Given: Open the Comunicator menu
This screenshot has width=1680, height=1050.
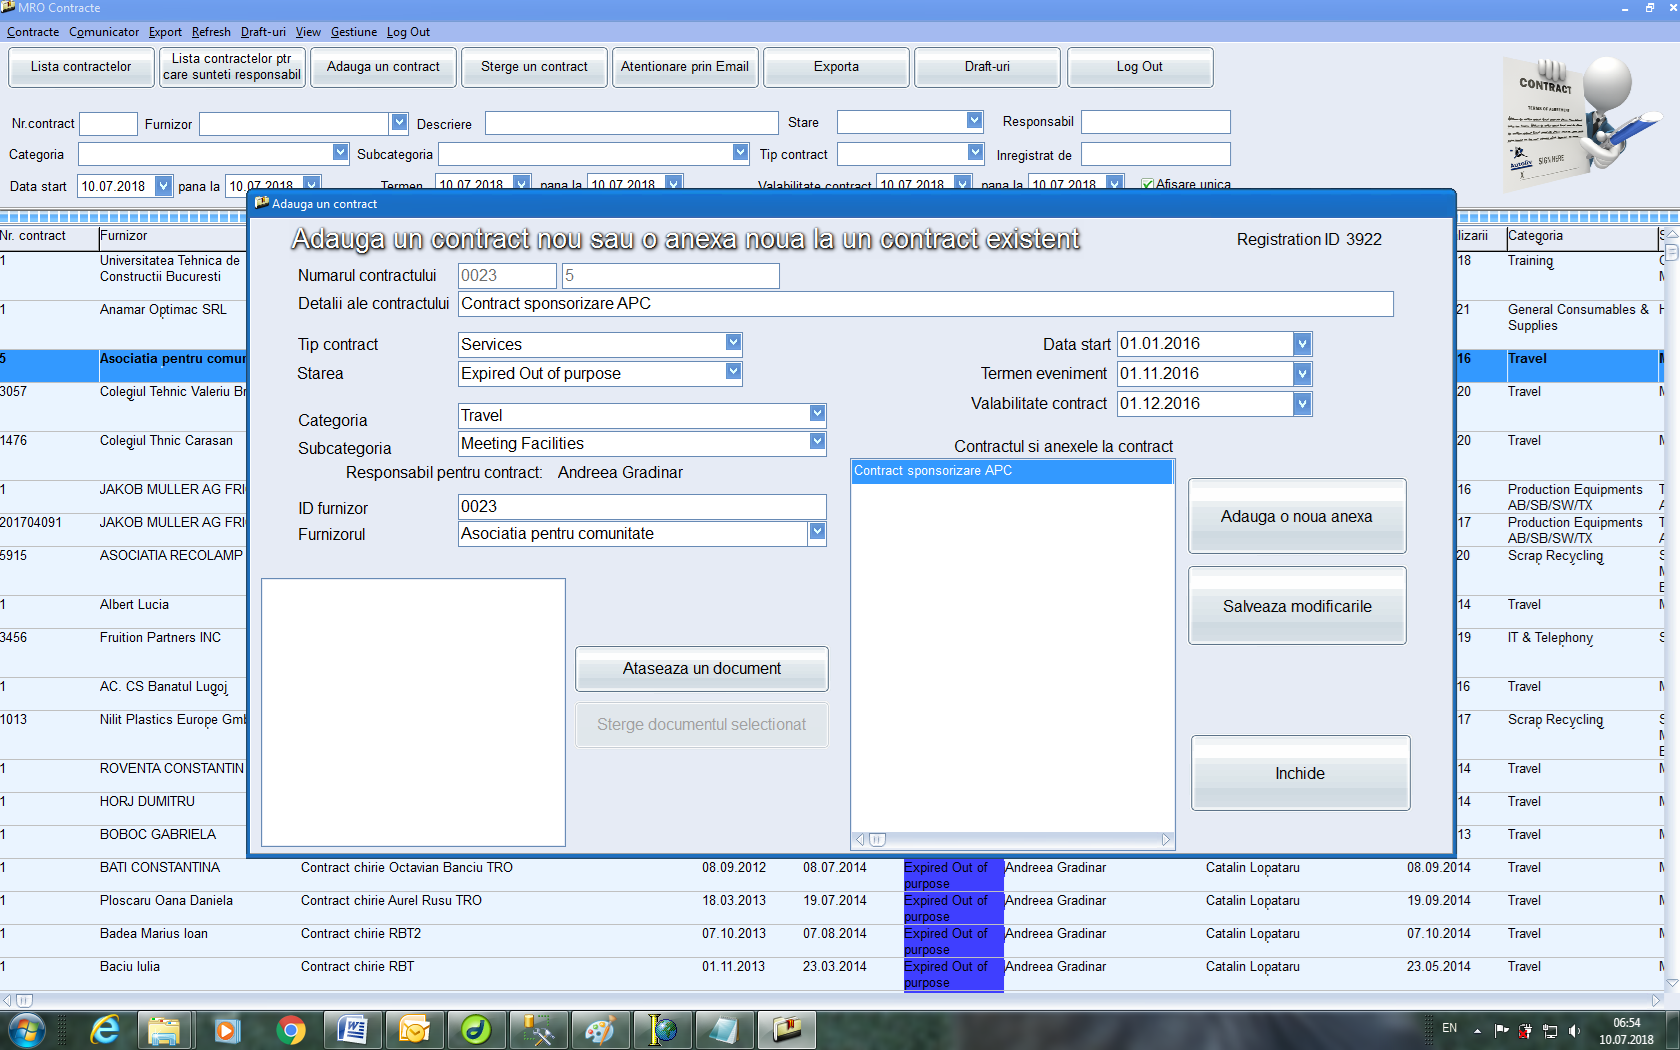Looking at the screenshot, I should click(104, 32).
